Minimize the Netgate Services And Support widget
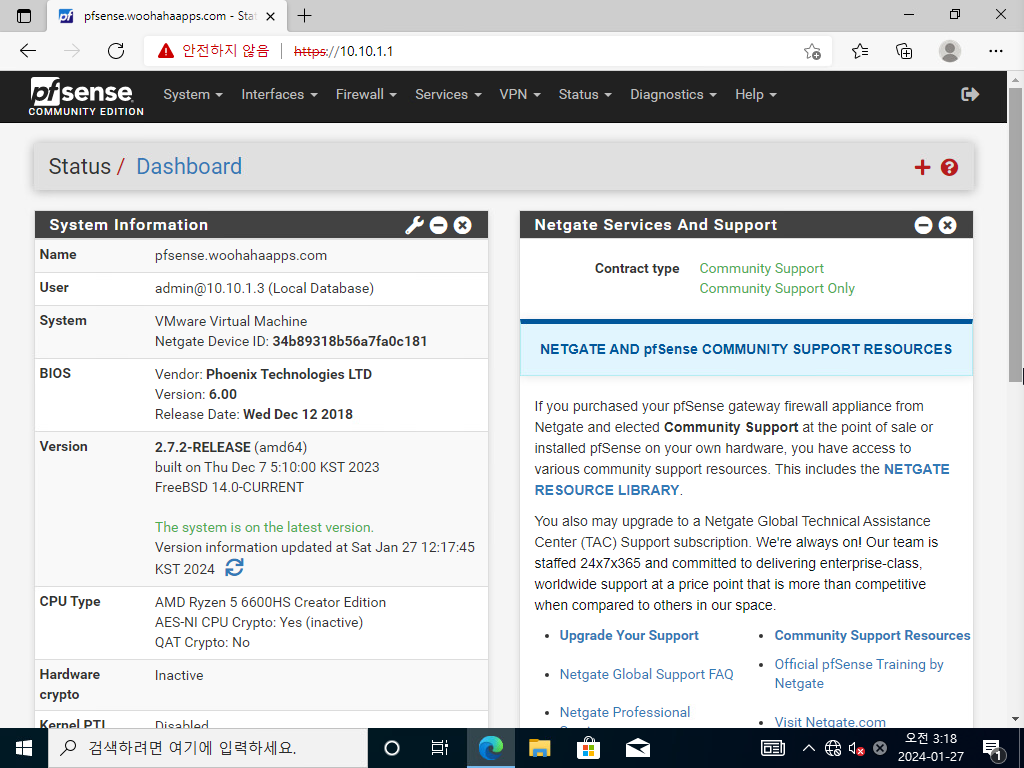 point(923,225)
